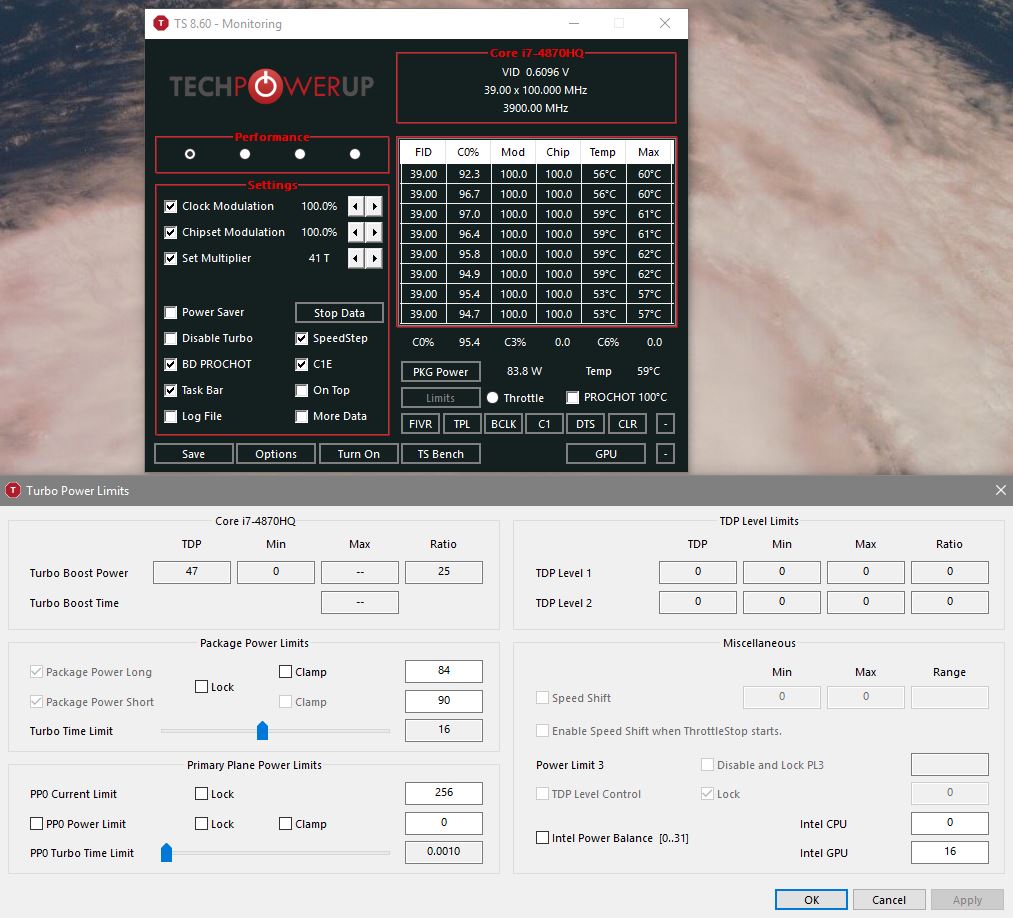Click the PP0 Current Limit input field
The image size is (1013, 918).
443,793
